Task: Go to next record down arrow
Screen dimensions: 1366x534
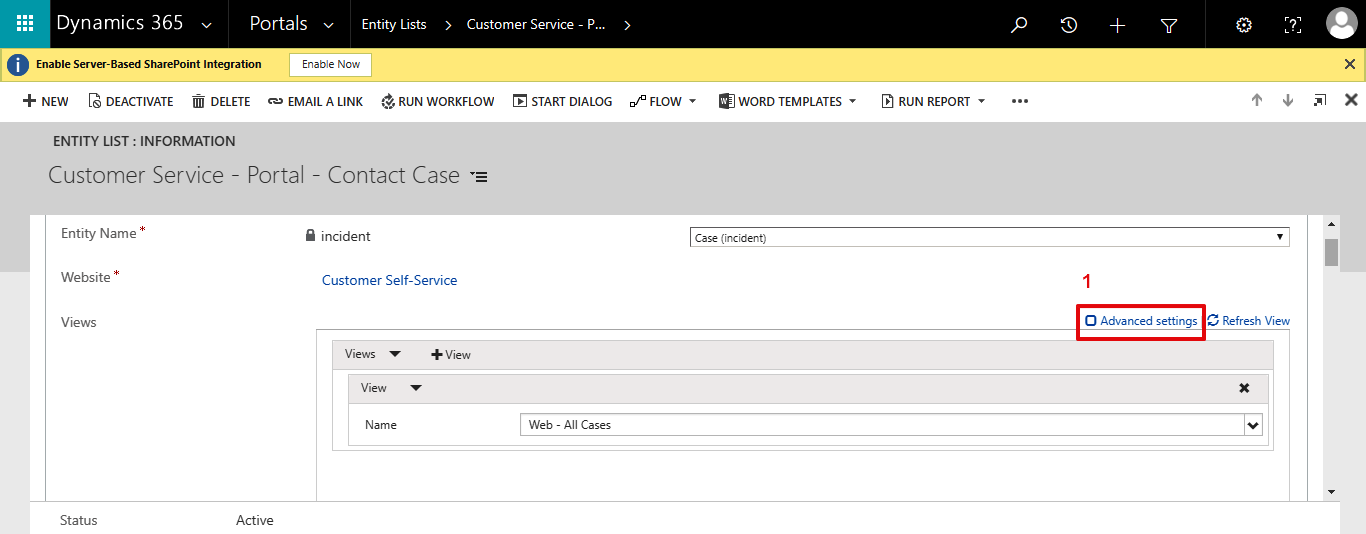Action: tap(1288, 101)
